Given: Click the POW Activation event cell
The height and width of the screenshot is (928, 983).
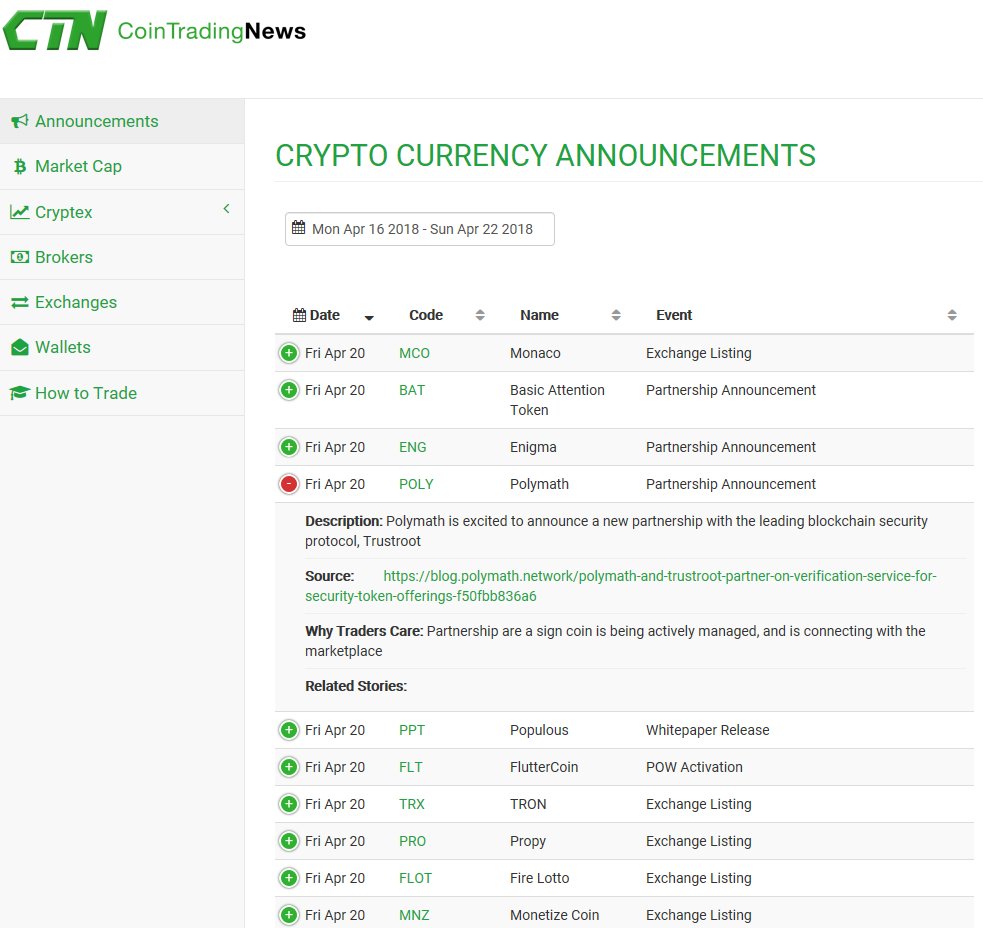Looking at the screenshot, I should click(x=694, y=767).
